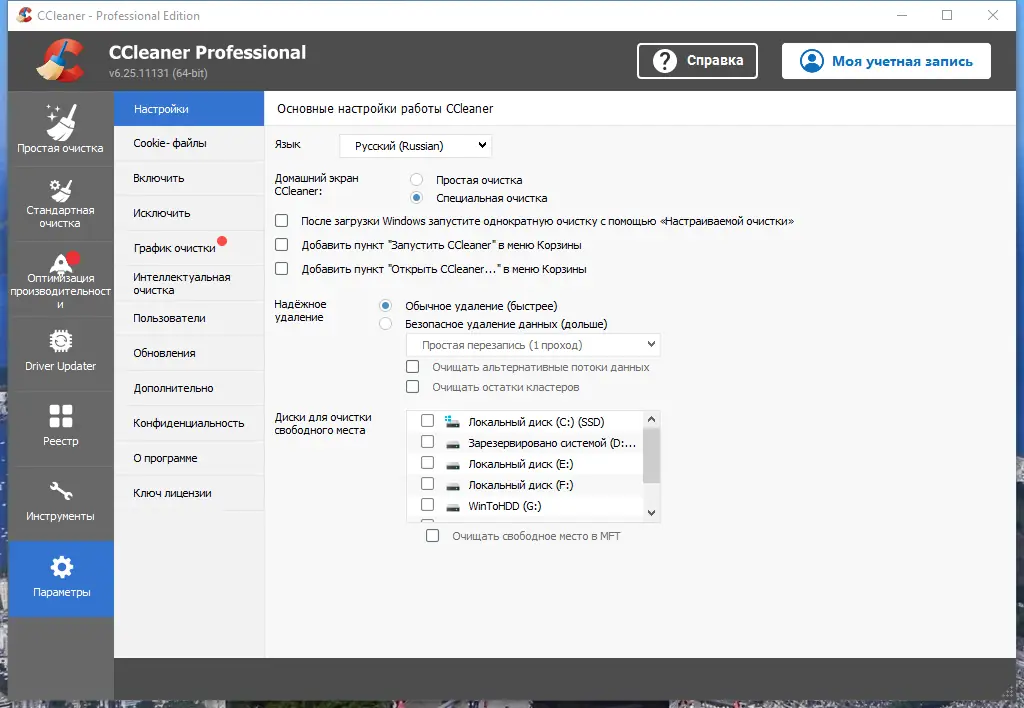
Task: Open the Конфиденциальность section
Action: (189, 423)
